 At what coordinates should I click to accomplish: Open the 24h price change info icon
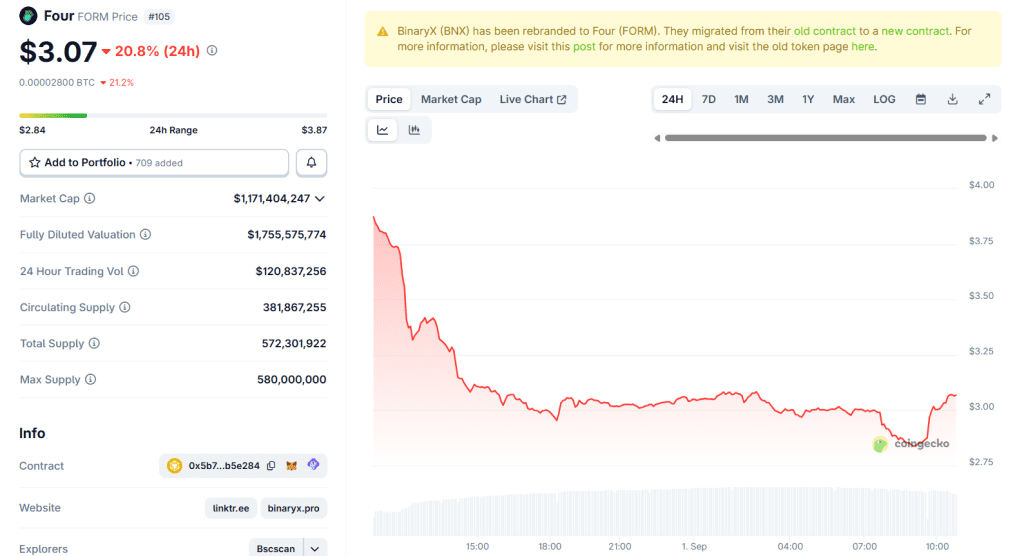pyautogui.click(x=212, y=50)
